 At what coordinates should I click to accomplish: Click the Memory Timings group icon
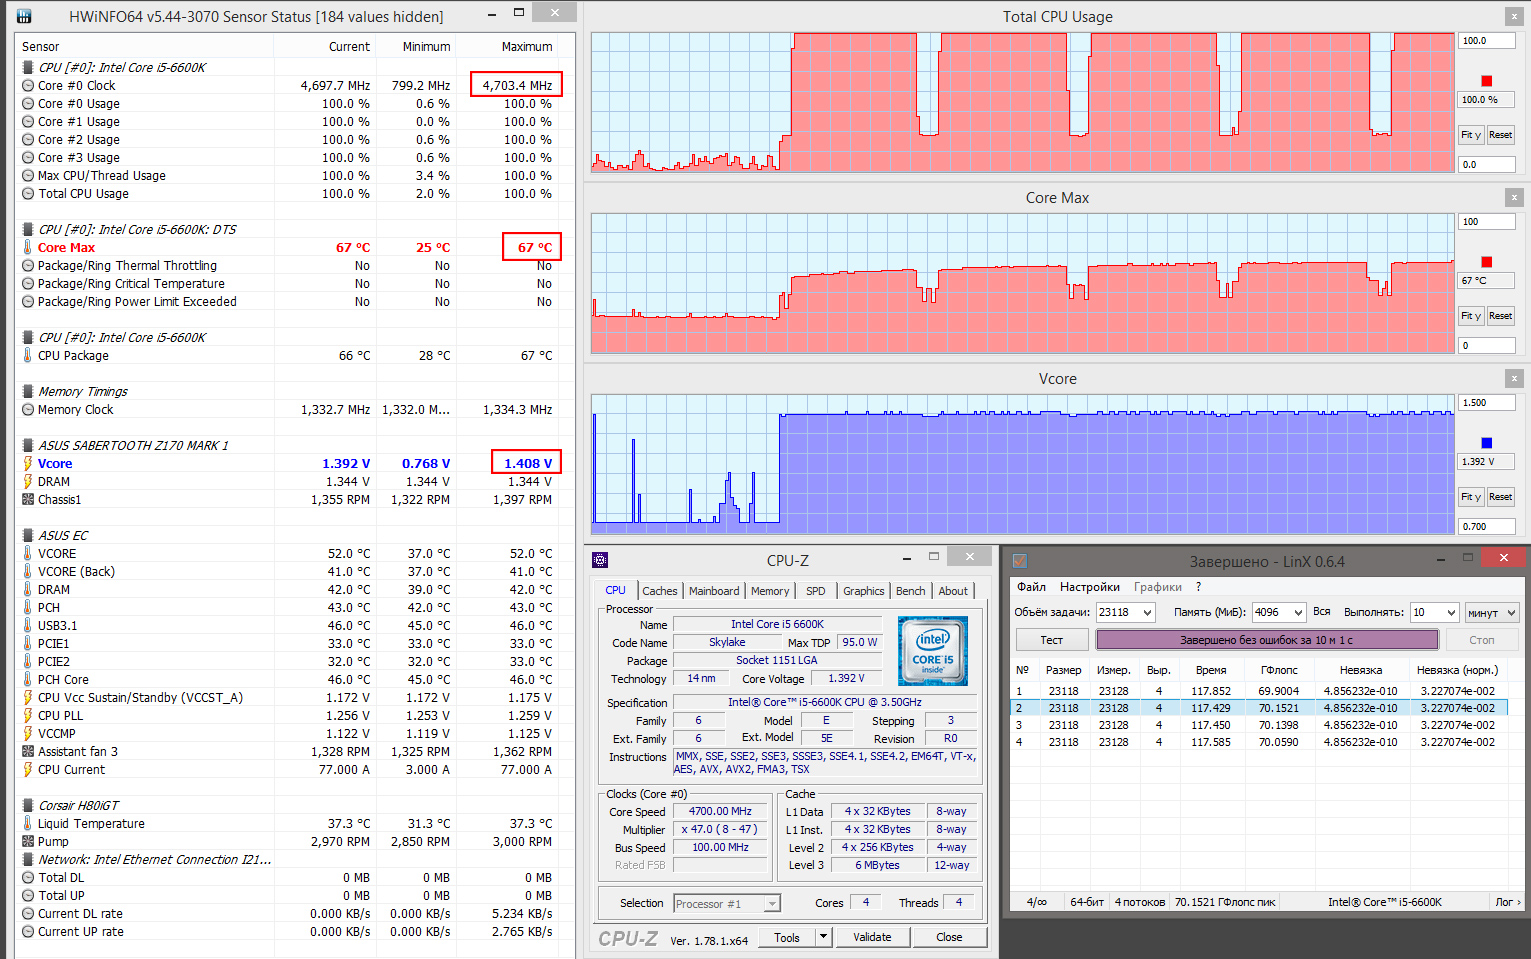(28, 392)
